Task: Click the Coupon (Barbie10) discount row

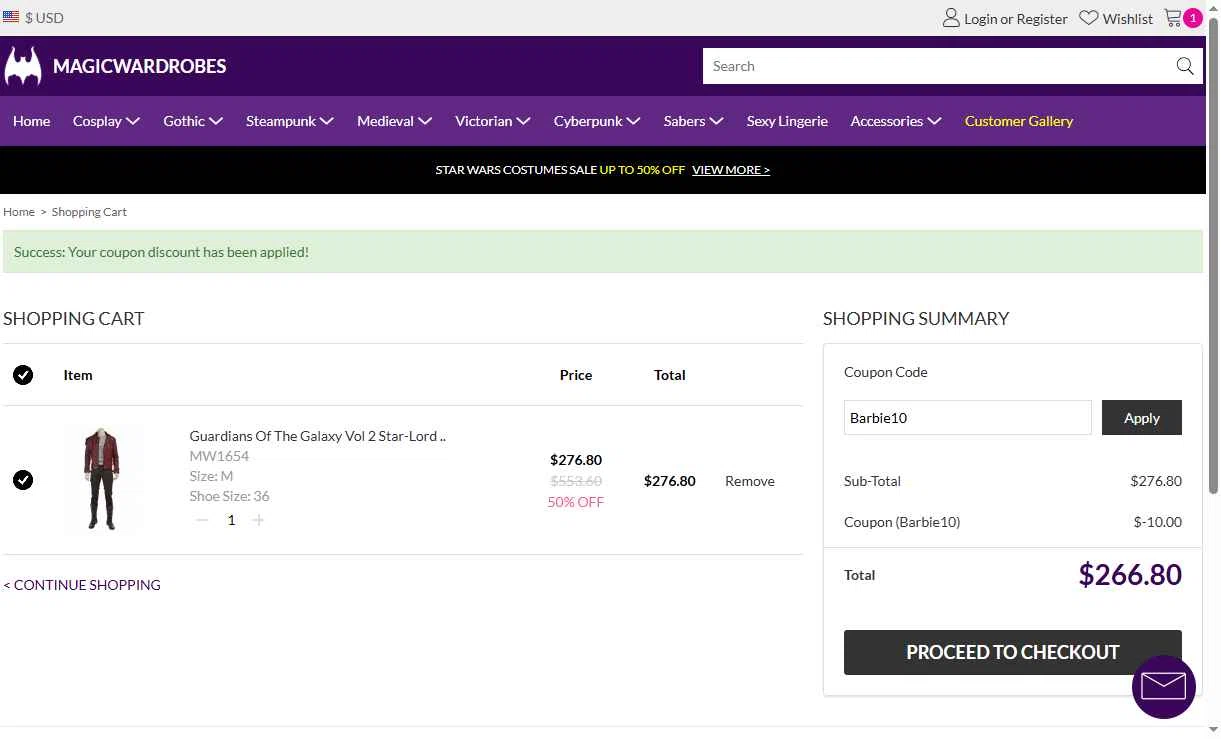Action: coord(1013,522)
